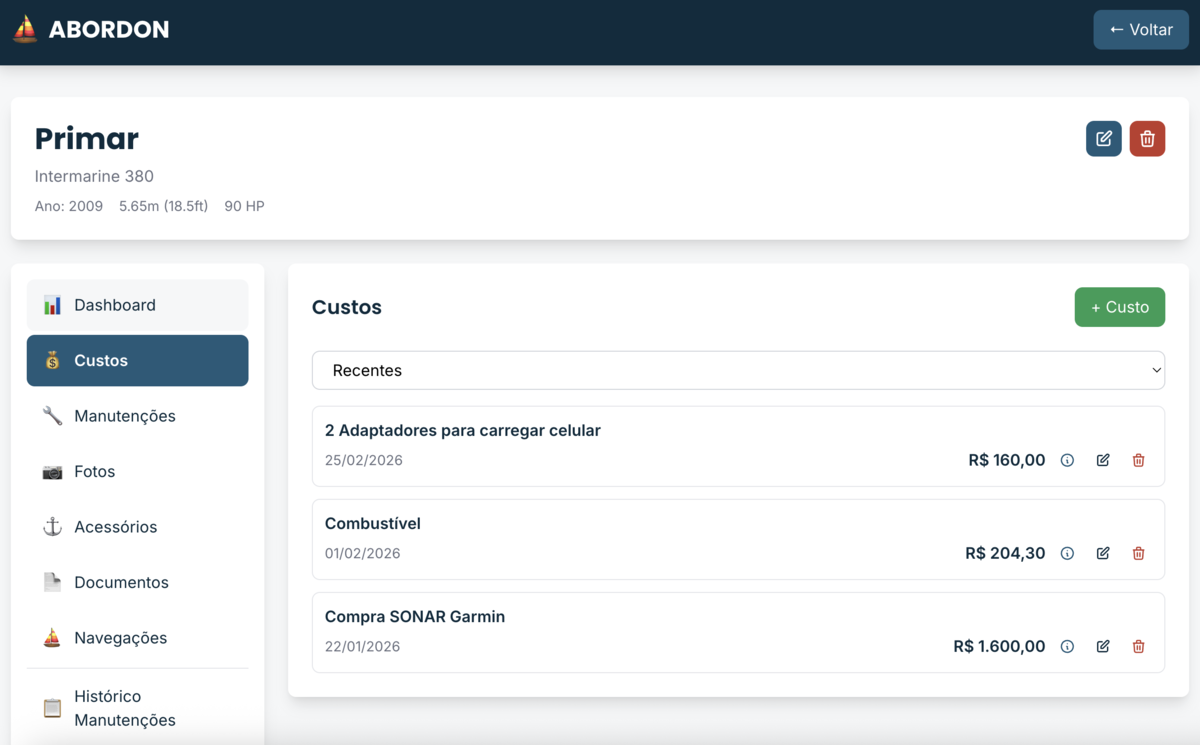Open the Recentes sort dropdown
This screenshot has width=1200, height=745.
[x=738, y=370]
